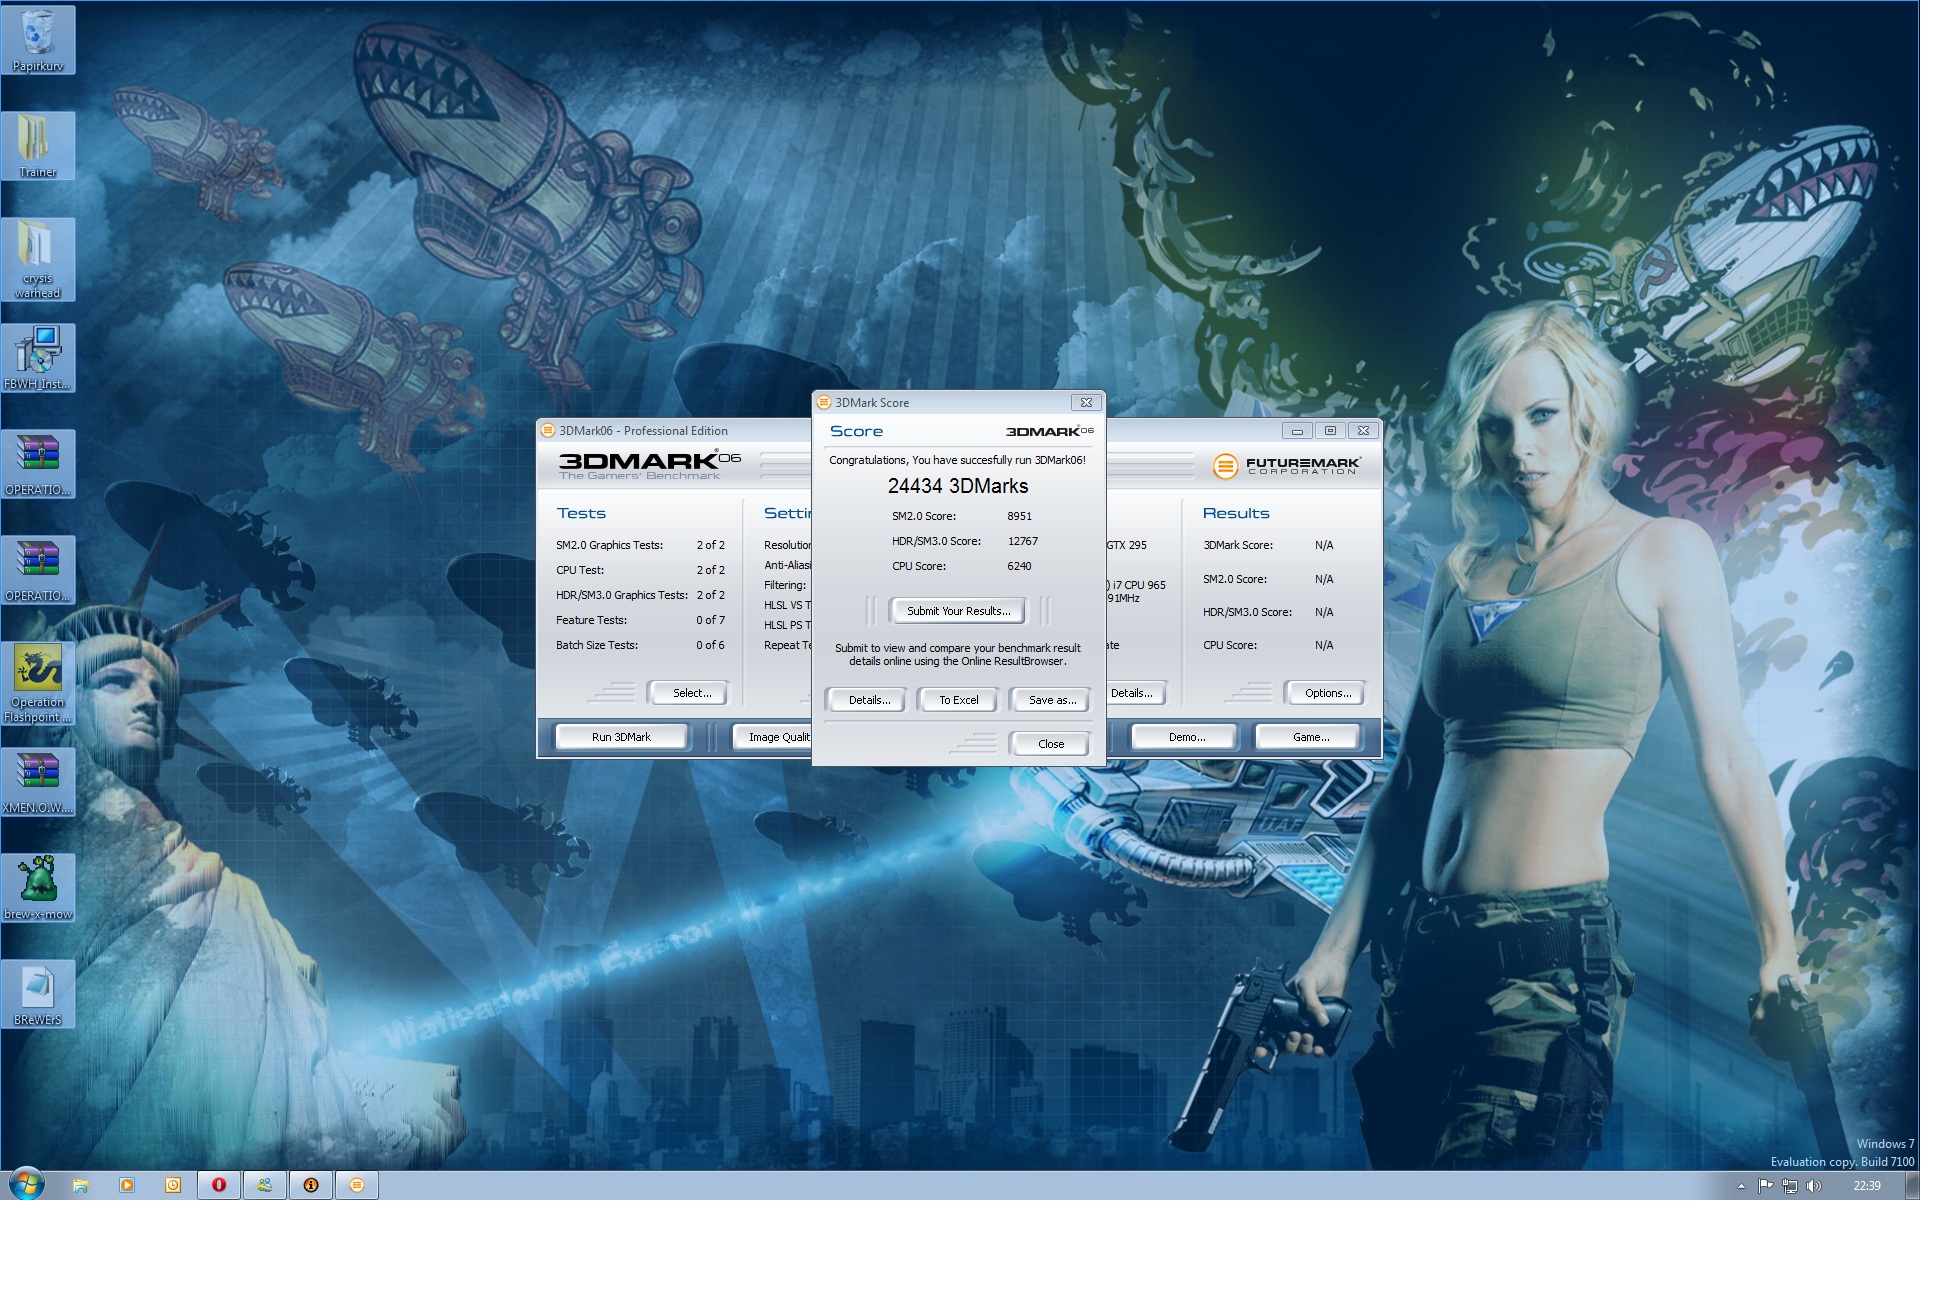Click Select under Tests
This screenshot has height=1296, width=1944.
pos(692,693)
